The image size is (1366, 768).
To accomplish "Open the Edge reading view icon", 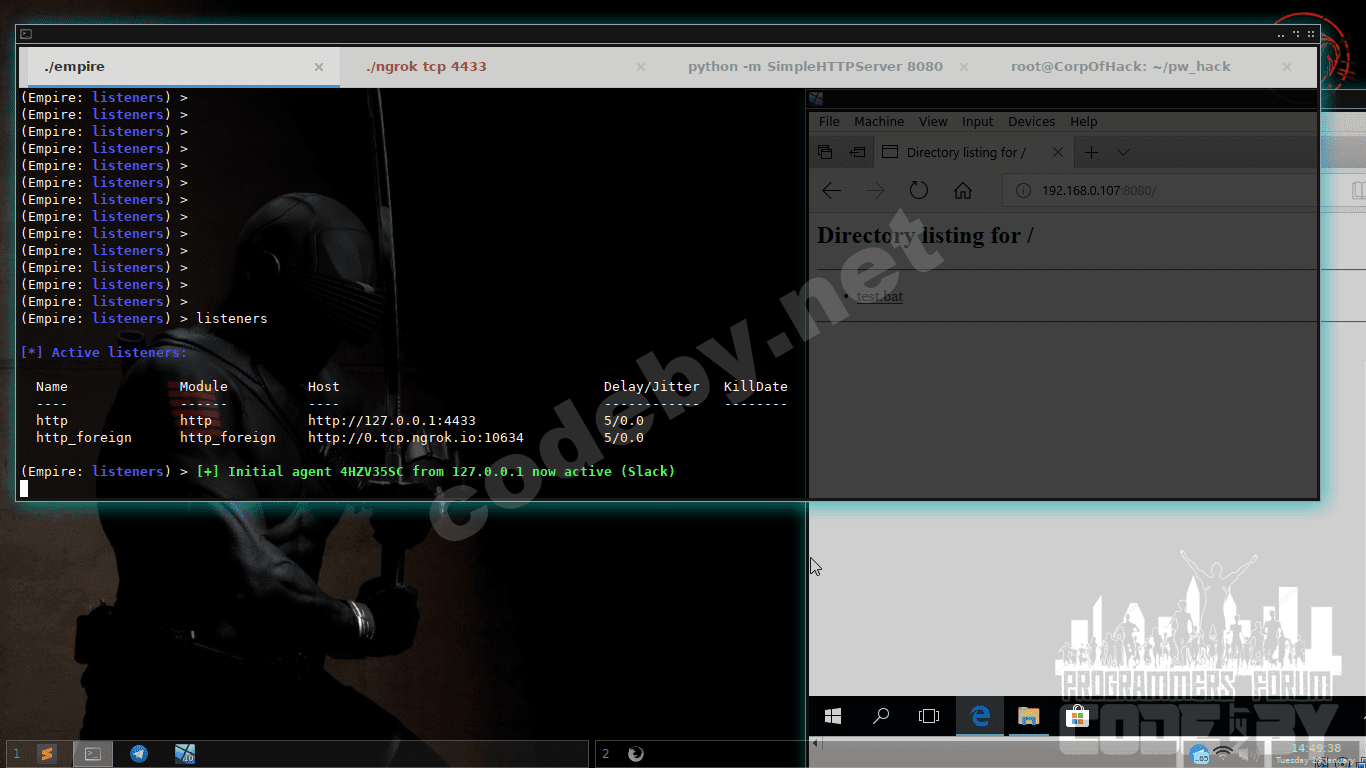I will (1358, 190).
